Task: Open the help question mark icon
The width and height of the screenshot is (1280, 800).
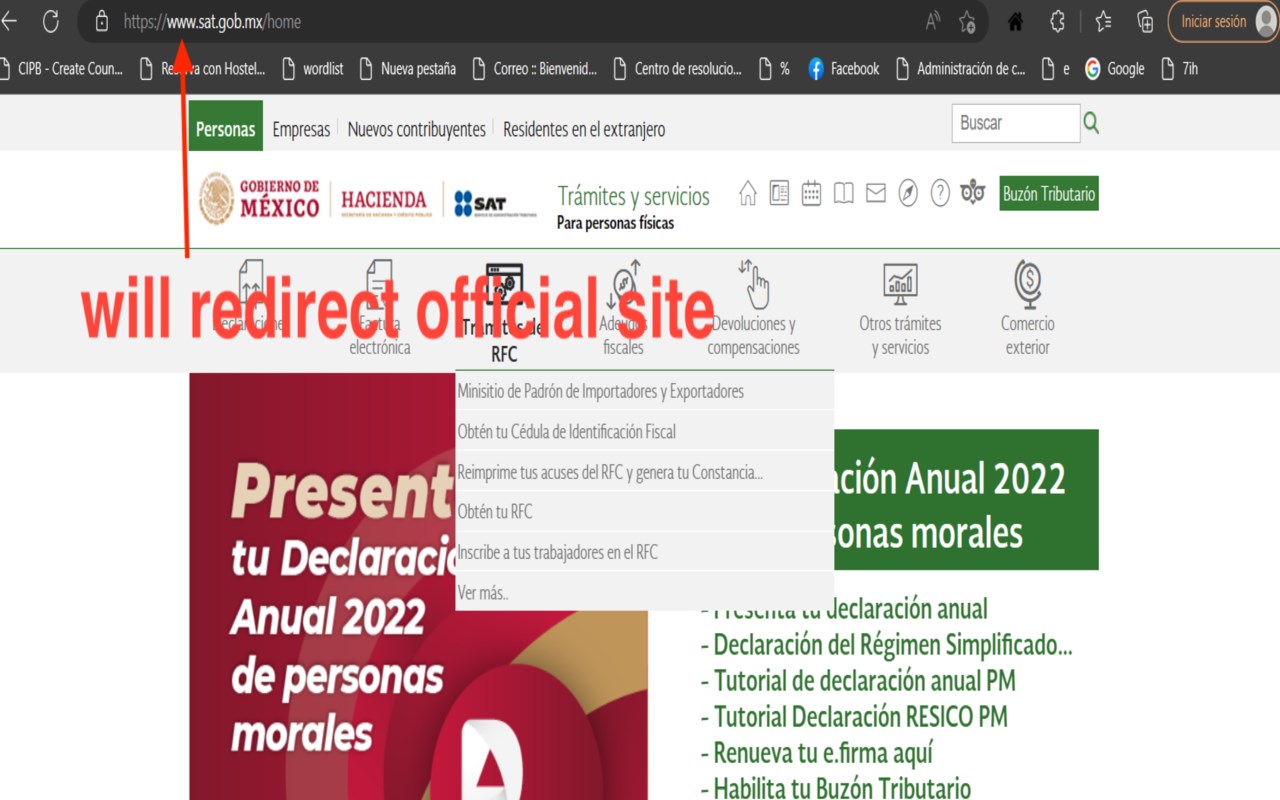Action: 940,193
